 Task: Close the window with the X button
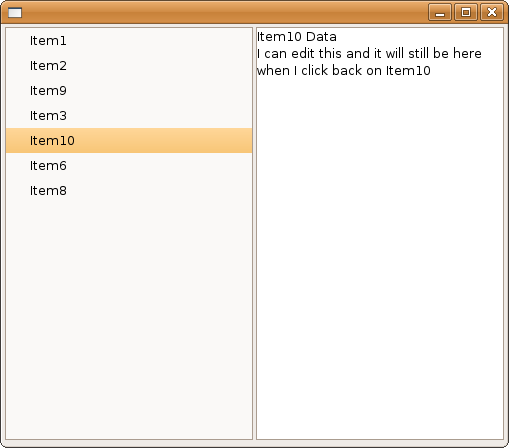point(492,12)
